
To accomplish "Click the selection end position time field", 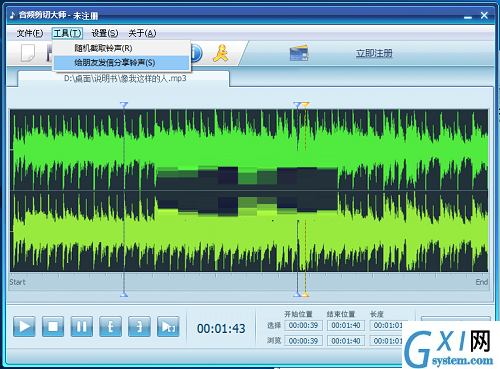I will 346,325.
